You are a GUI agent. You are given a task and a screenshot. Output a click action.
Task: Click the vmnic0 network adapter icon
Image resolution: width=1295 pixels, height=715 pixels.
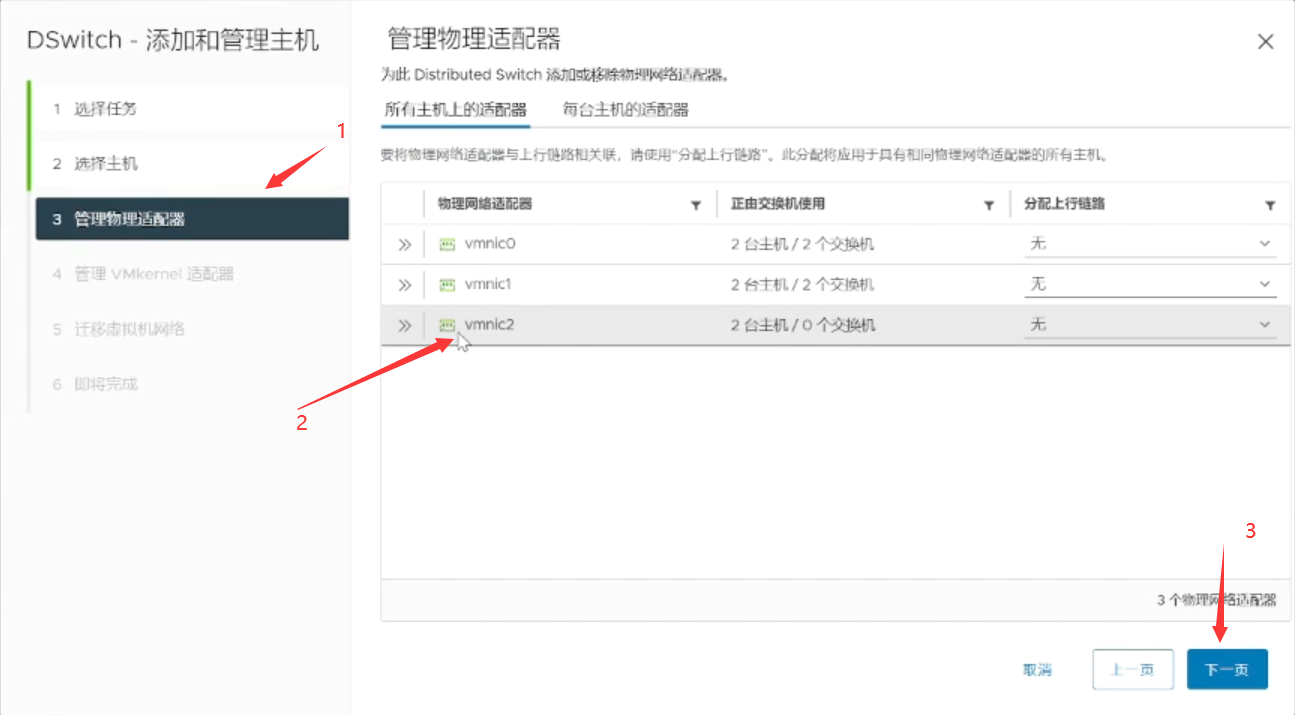tap(447, 243)
